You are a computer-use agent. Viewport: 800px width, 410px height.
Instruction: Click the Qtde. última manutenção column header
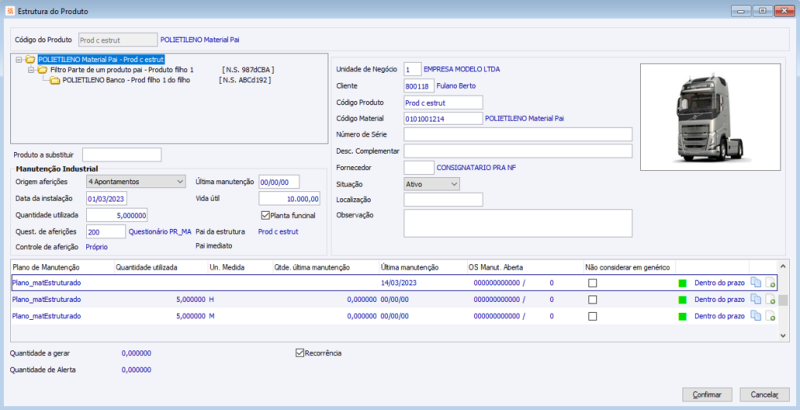point(326,267)
